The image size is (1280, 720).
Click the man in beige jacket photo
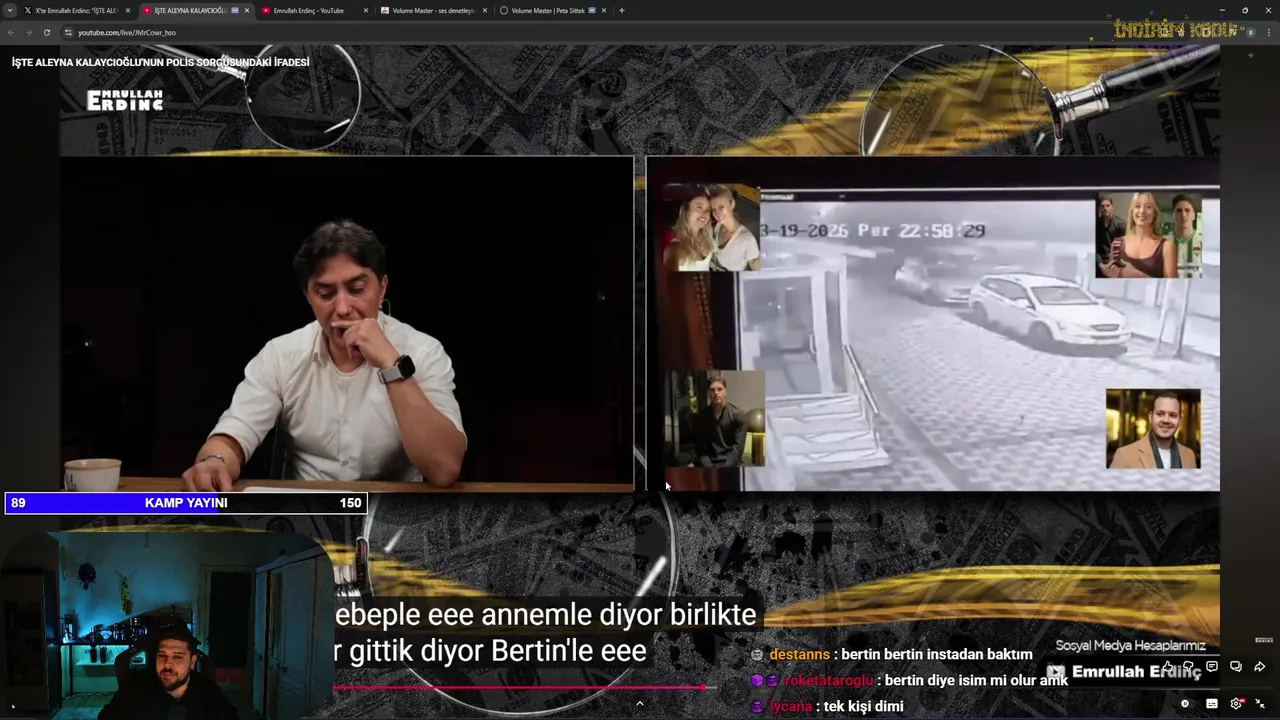point(1153,429)
